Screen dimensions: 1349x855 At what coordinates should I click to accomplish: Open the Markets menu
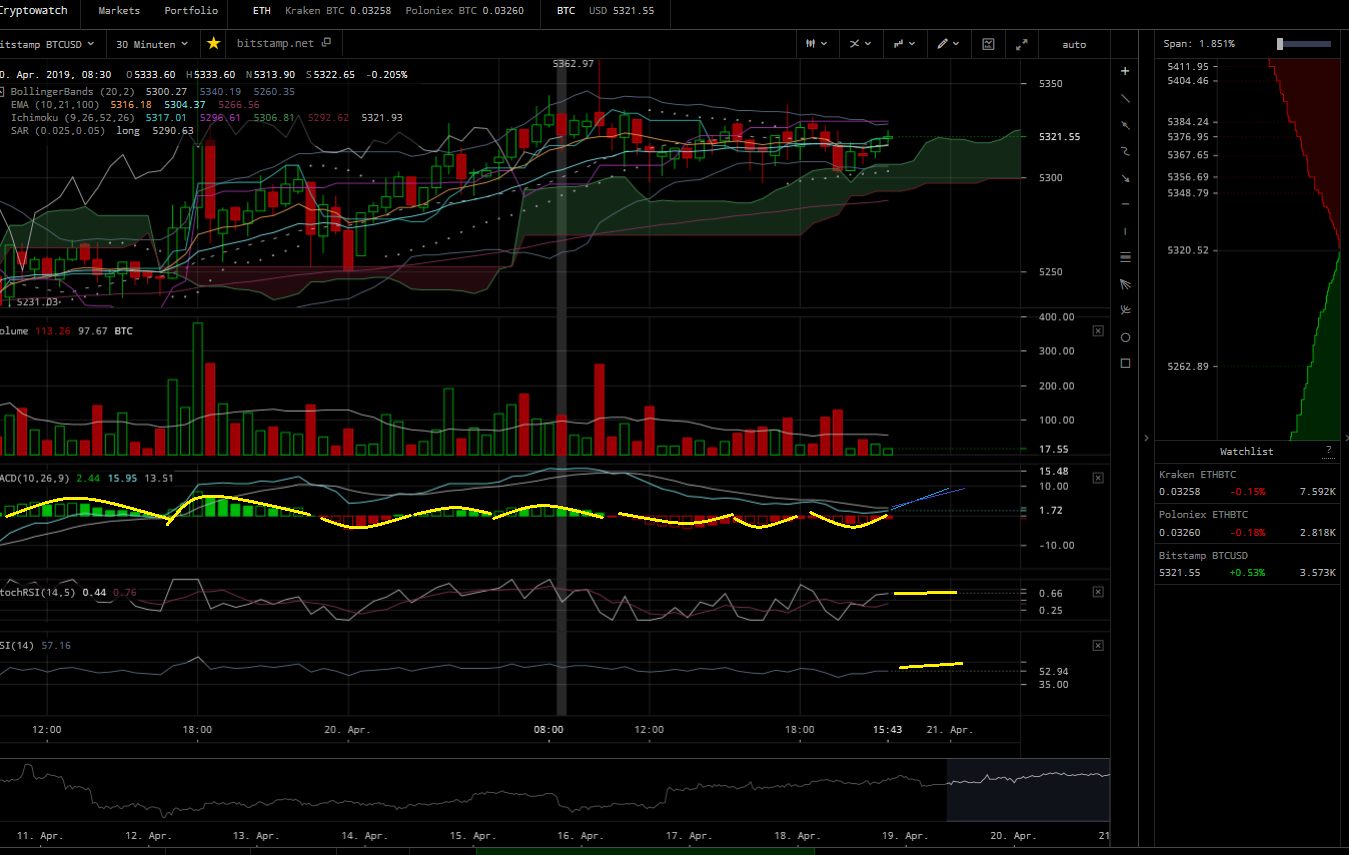click(119, 11)
